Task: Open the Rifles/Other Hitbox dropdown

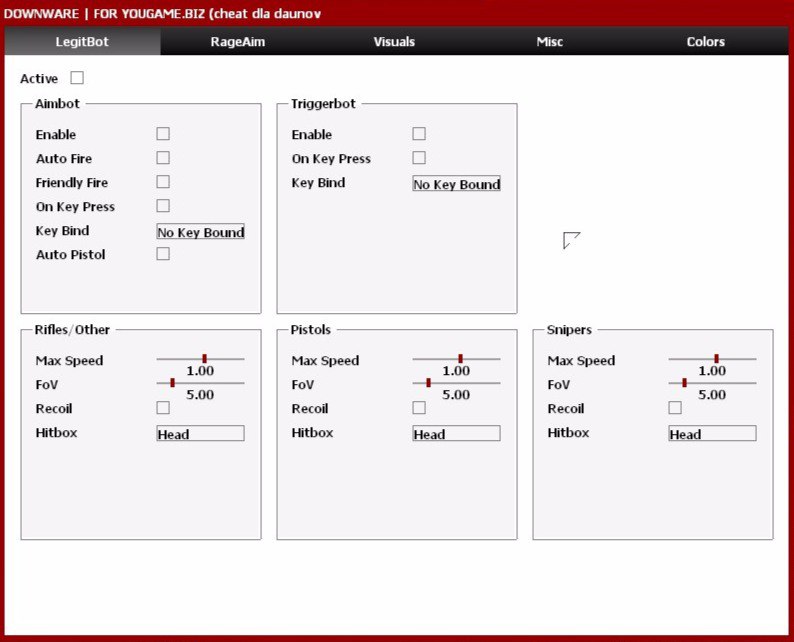Action: coord(200,433)
